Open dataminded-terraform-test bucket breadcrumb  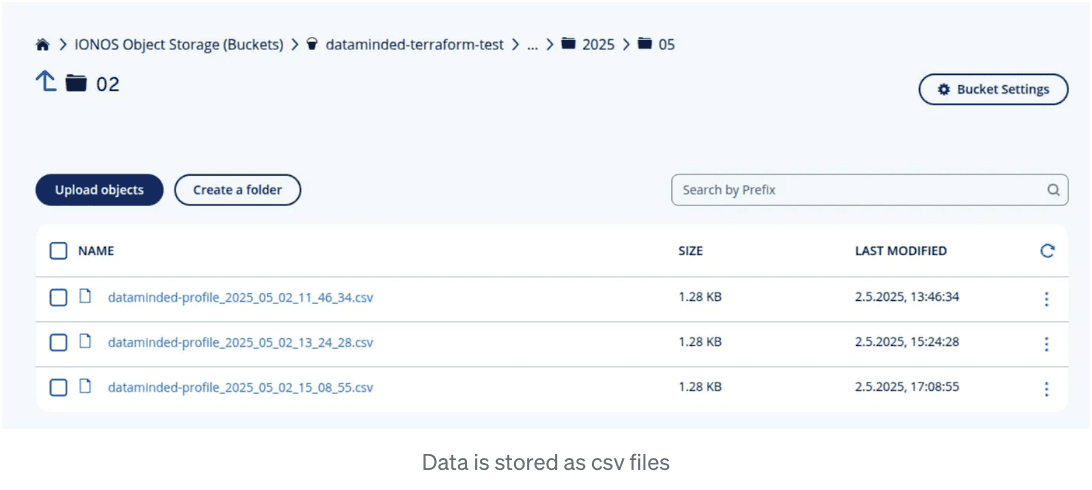coord(414,45)
